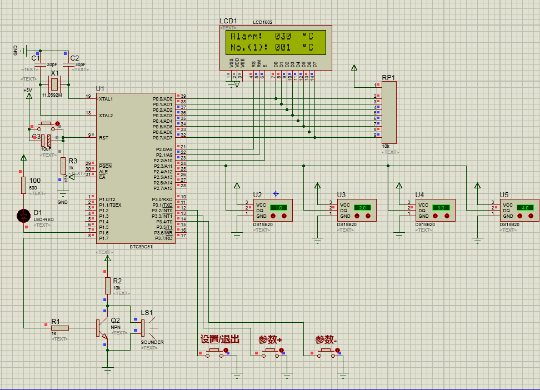Click the LCD1 reference label
The height and width of the screenshot is (390, 540).
click(x=228, y=21)
